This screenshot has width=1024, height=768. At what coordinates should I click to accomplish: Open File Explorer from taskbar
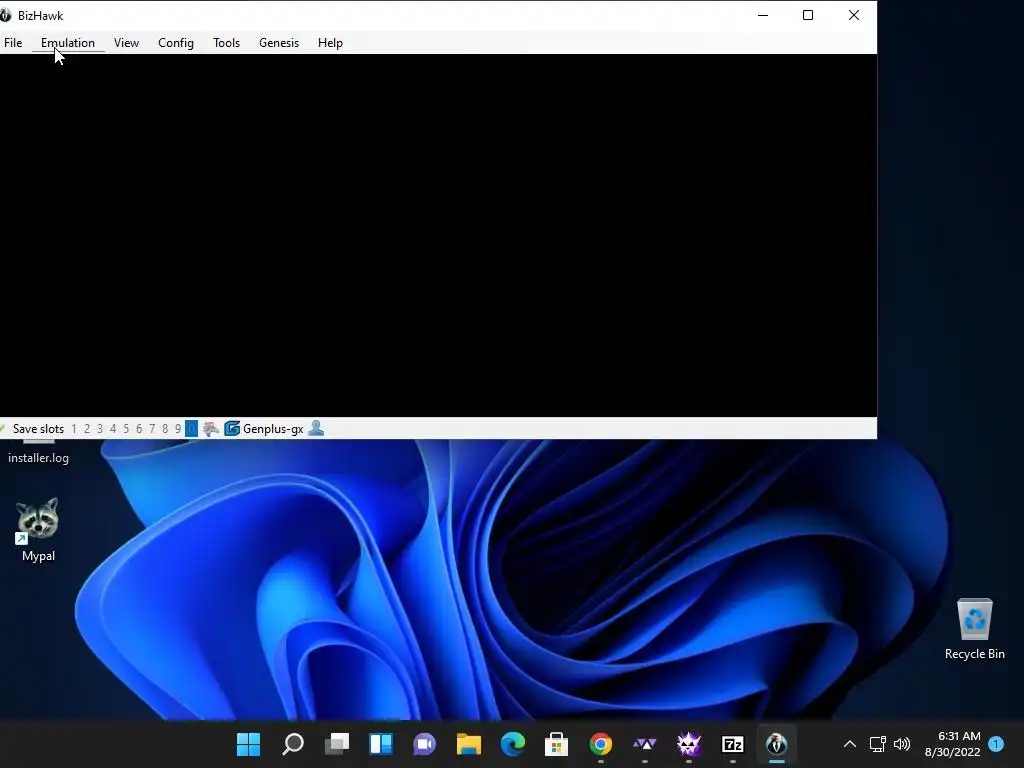pos(468,744)
